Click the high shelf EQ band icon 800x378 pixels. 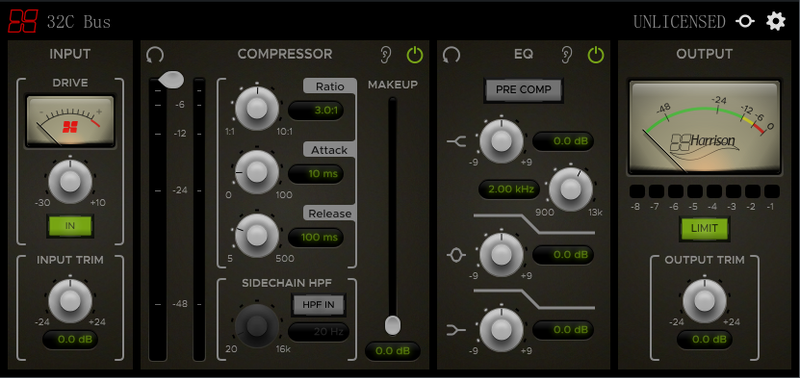(x=456, y=141)
